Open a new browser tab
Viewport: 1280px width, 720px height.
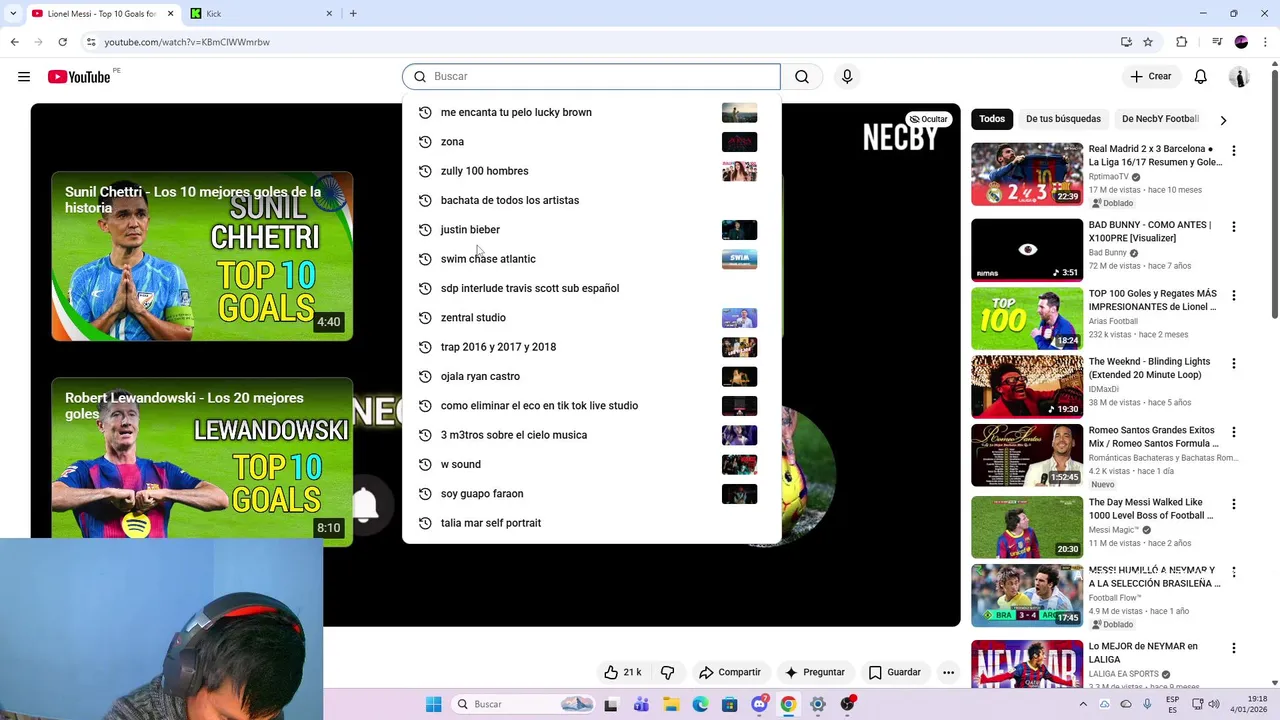[353, 13]
